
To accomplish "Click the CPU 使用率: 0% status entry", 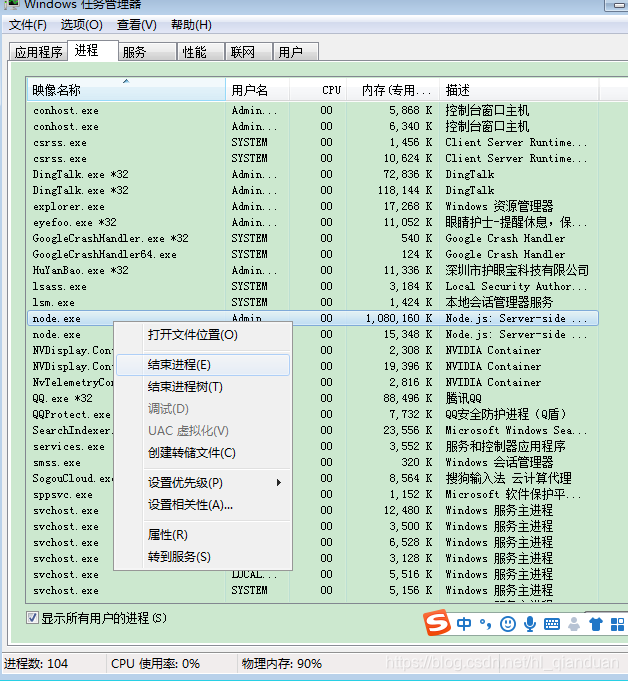I will tap(155, 664).
